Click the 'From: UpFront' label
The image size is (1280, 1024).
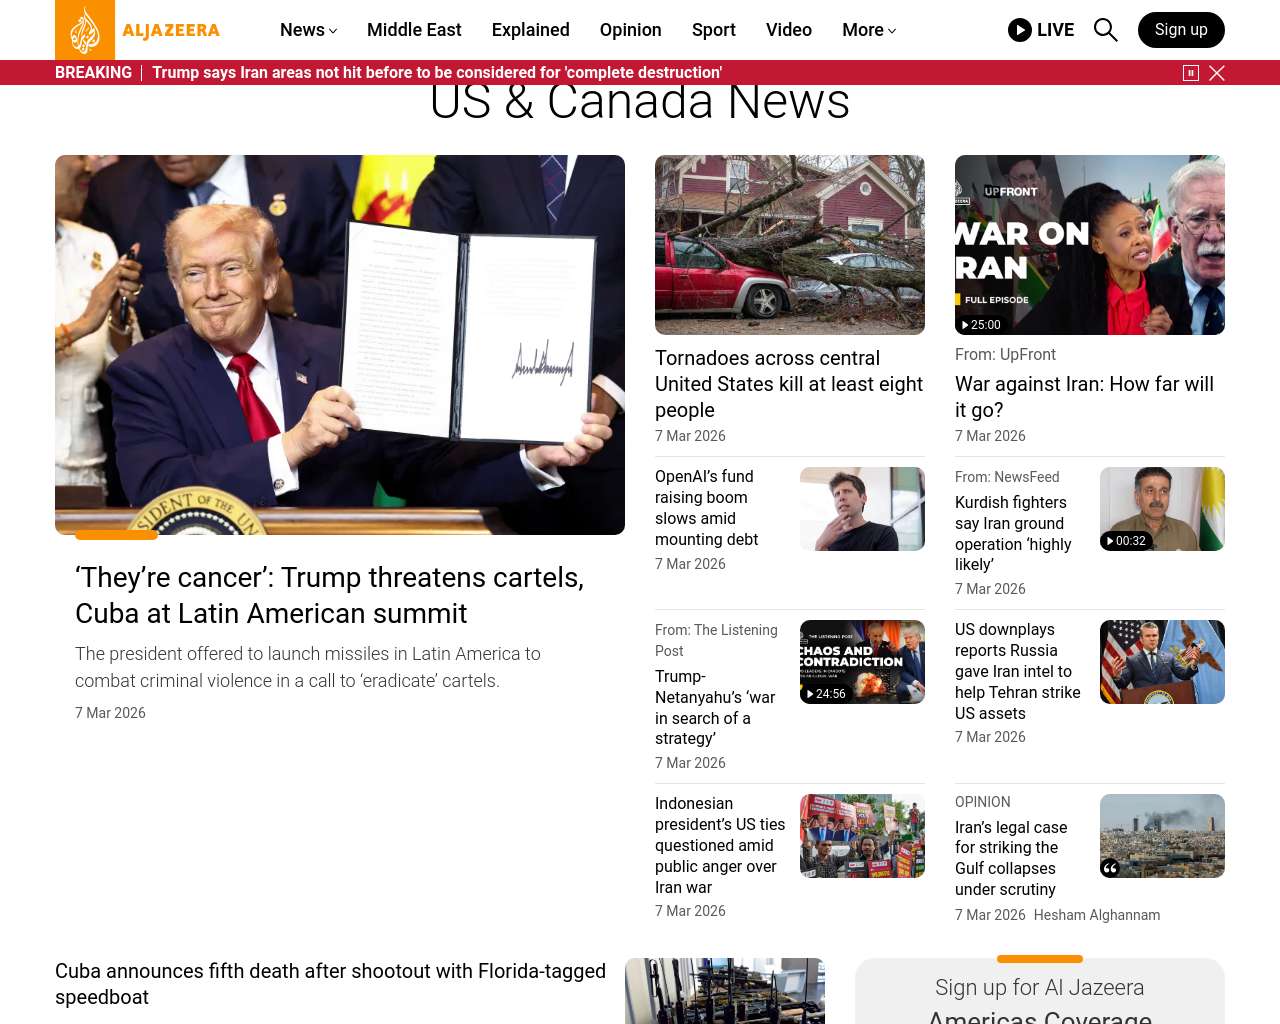[x=1005, y=354]
